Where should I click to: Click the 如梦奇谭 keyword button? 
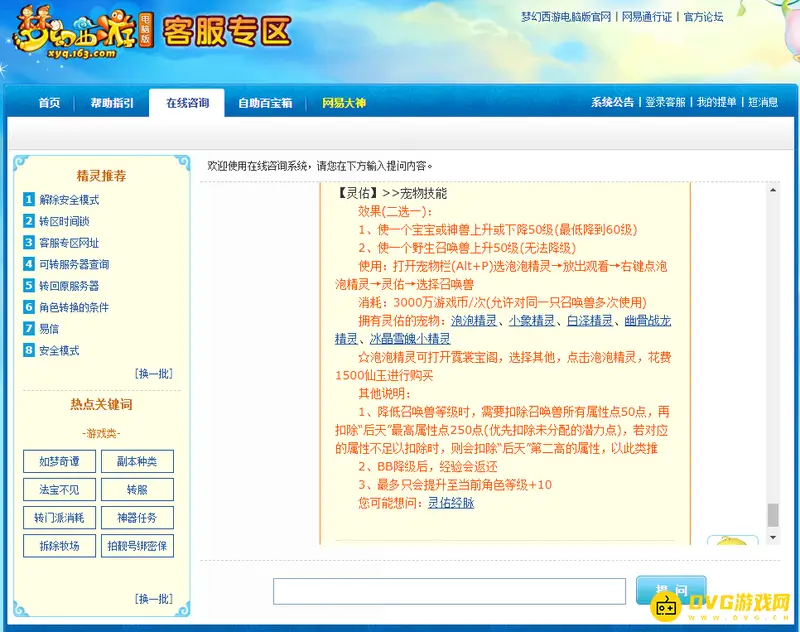tap(59, 461)
